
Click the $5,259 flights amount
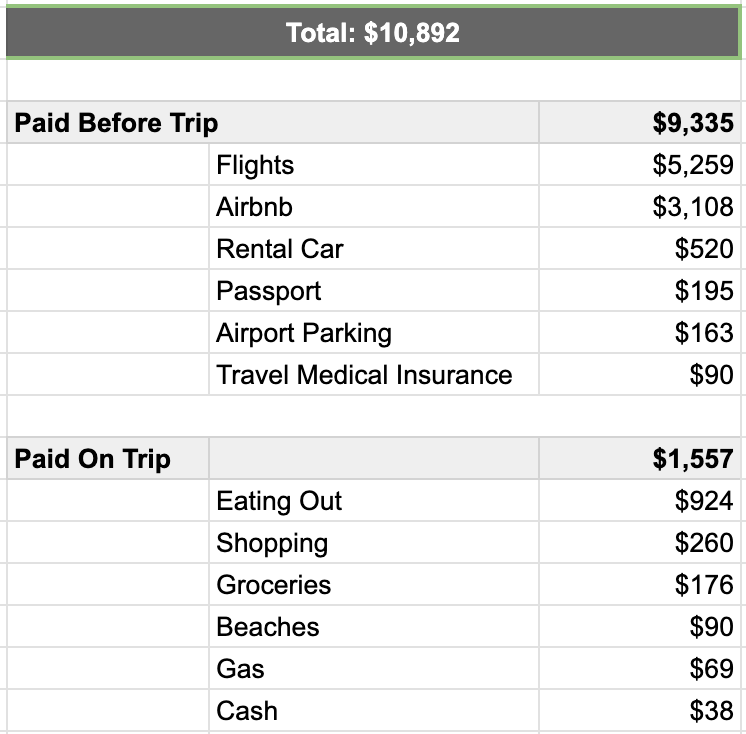pyautogui.click(x=640, y=165)
